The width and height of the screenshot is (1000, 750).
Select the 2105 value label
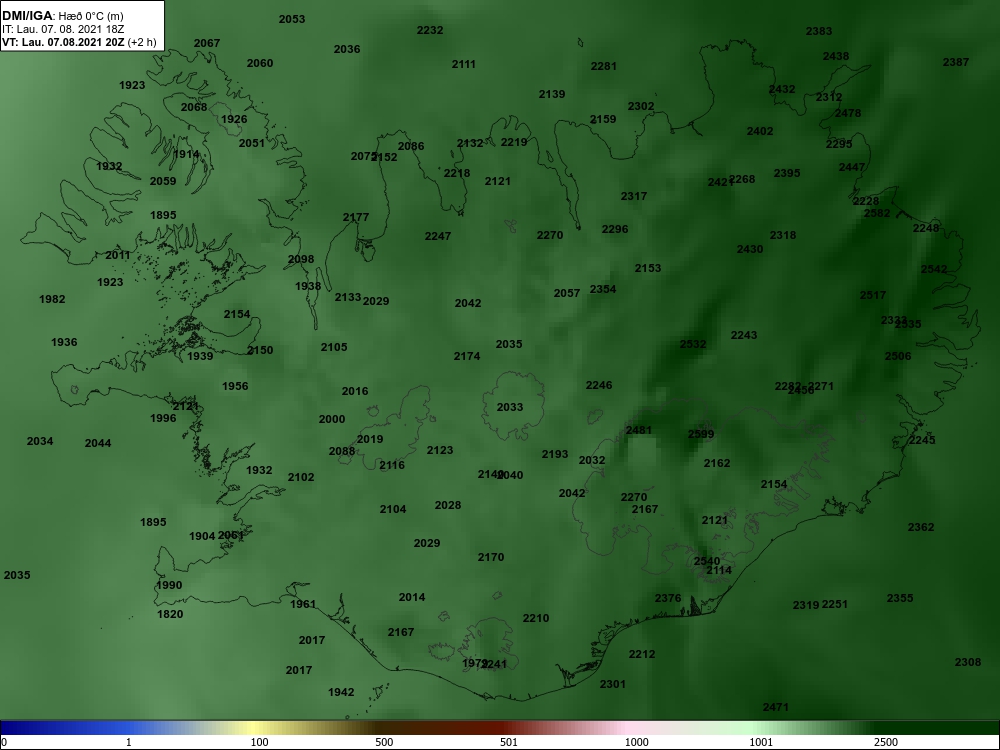point(334,347)
